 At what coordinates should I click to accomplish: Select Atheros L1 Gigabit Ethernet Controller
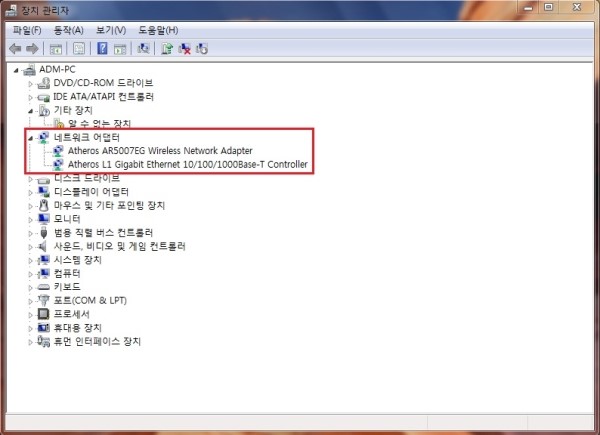coord(188,164)
